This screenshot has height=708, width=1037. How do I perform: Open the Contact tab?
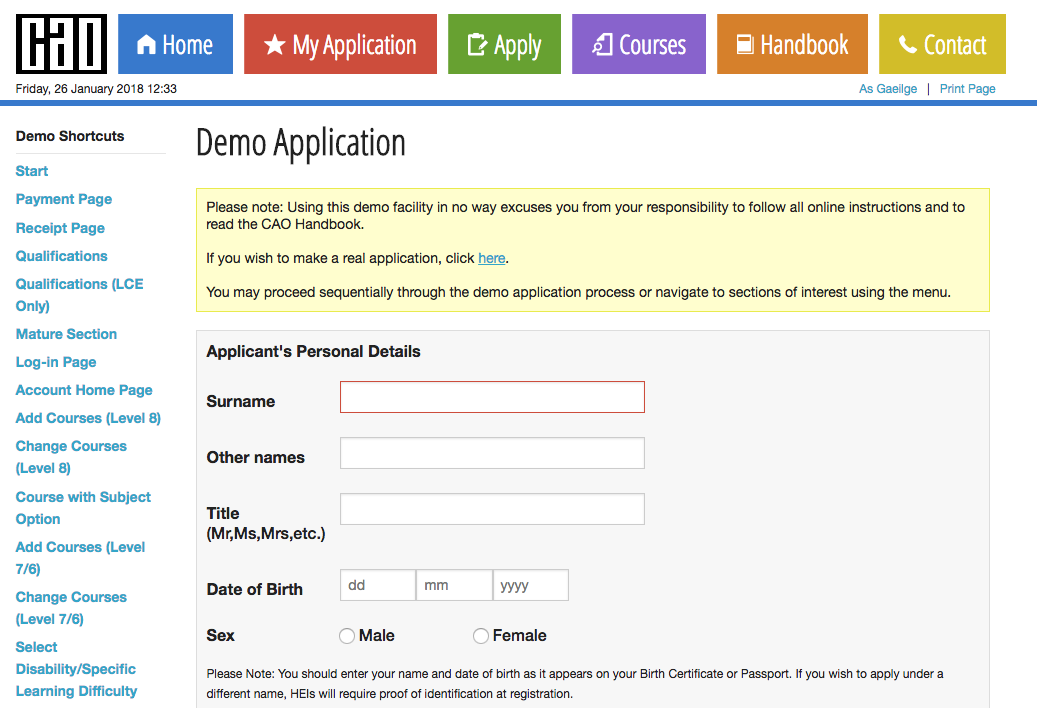[x=942, y=44]
